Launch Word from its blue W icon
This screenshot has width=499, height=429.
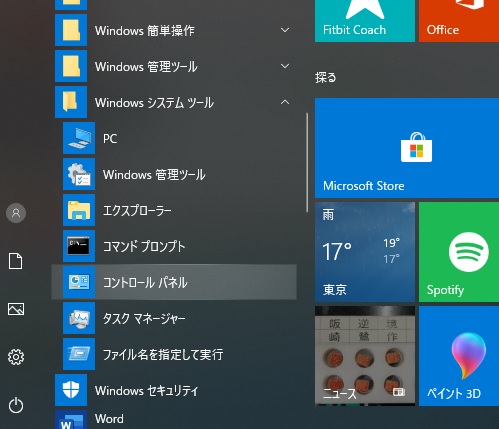71,420
